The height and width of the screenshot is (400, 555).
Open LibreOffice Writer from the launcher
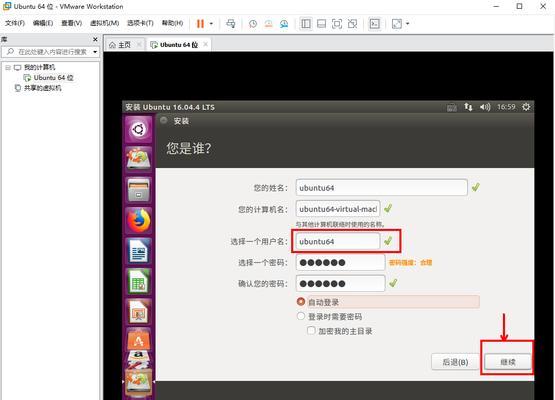(x=138, y=251)
